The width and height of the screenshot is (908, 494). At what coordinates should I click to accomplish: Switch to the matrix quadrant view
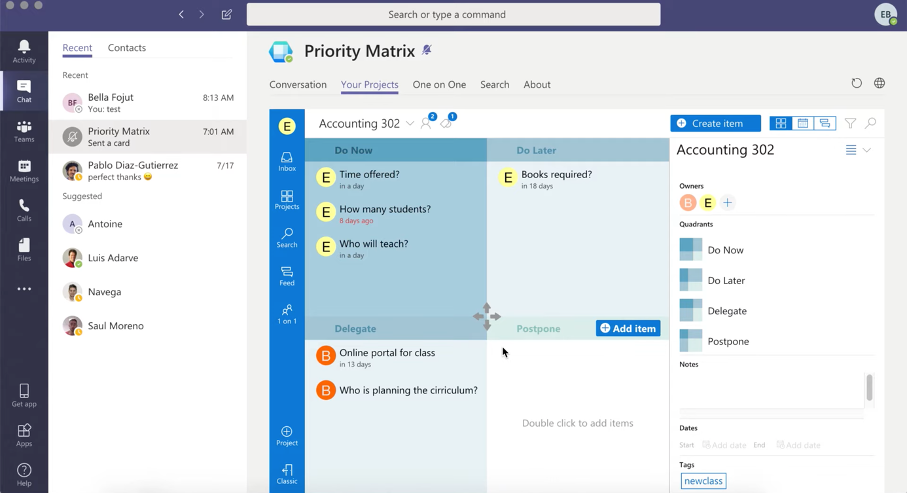[780, 123]
